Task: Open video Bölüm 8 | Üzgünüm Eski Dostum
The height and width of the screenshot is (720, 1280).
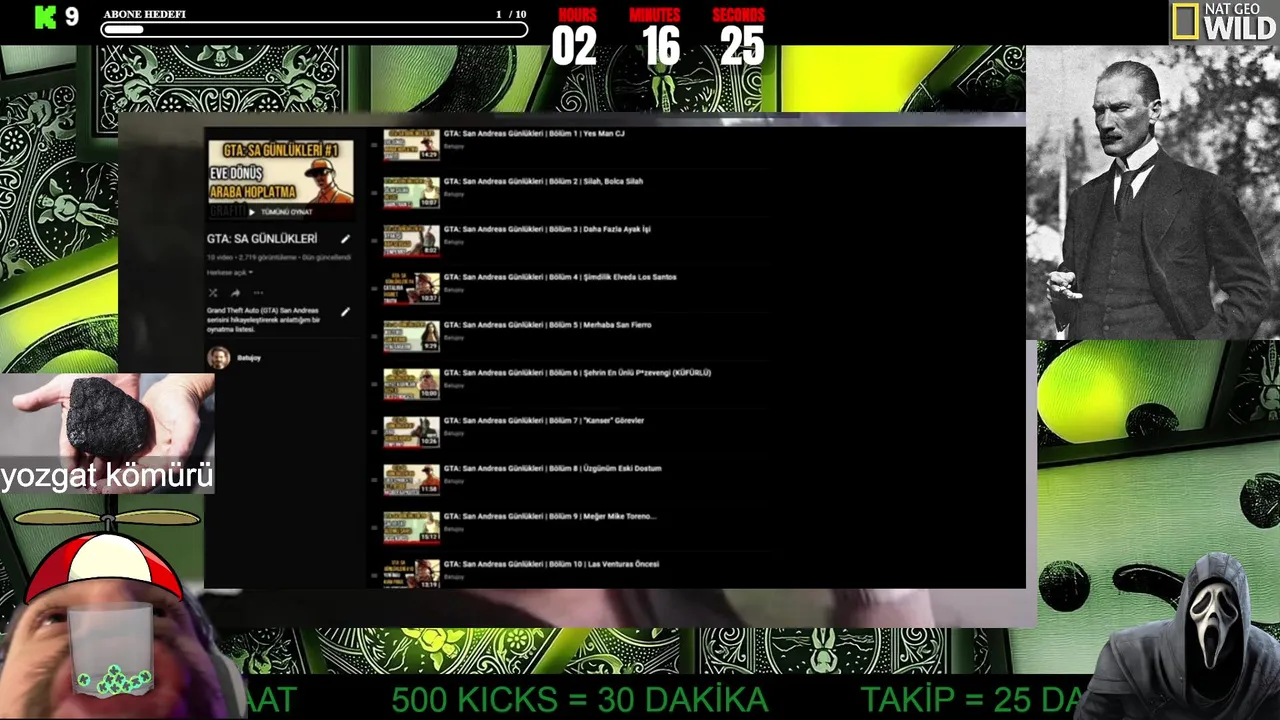Action: tap(552, 468)
